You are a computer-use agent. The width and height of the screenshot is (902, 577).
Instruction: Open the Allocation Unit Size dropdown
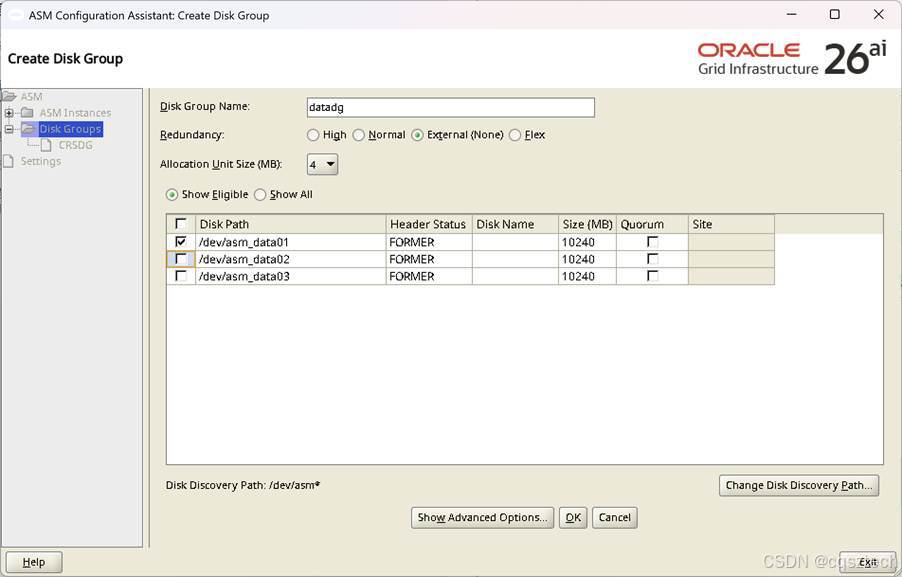coord(322,165)
